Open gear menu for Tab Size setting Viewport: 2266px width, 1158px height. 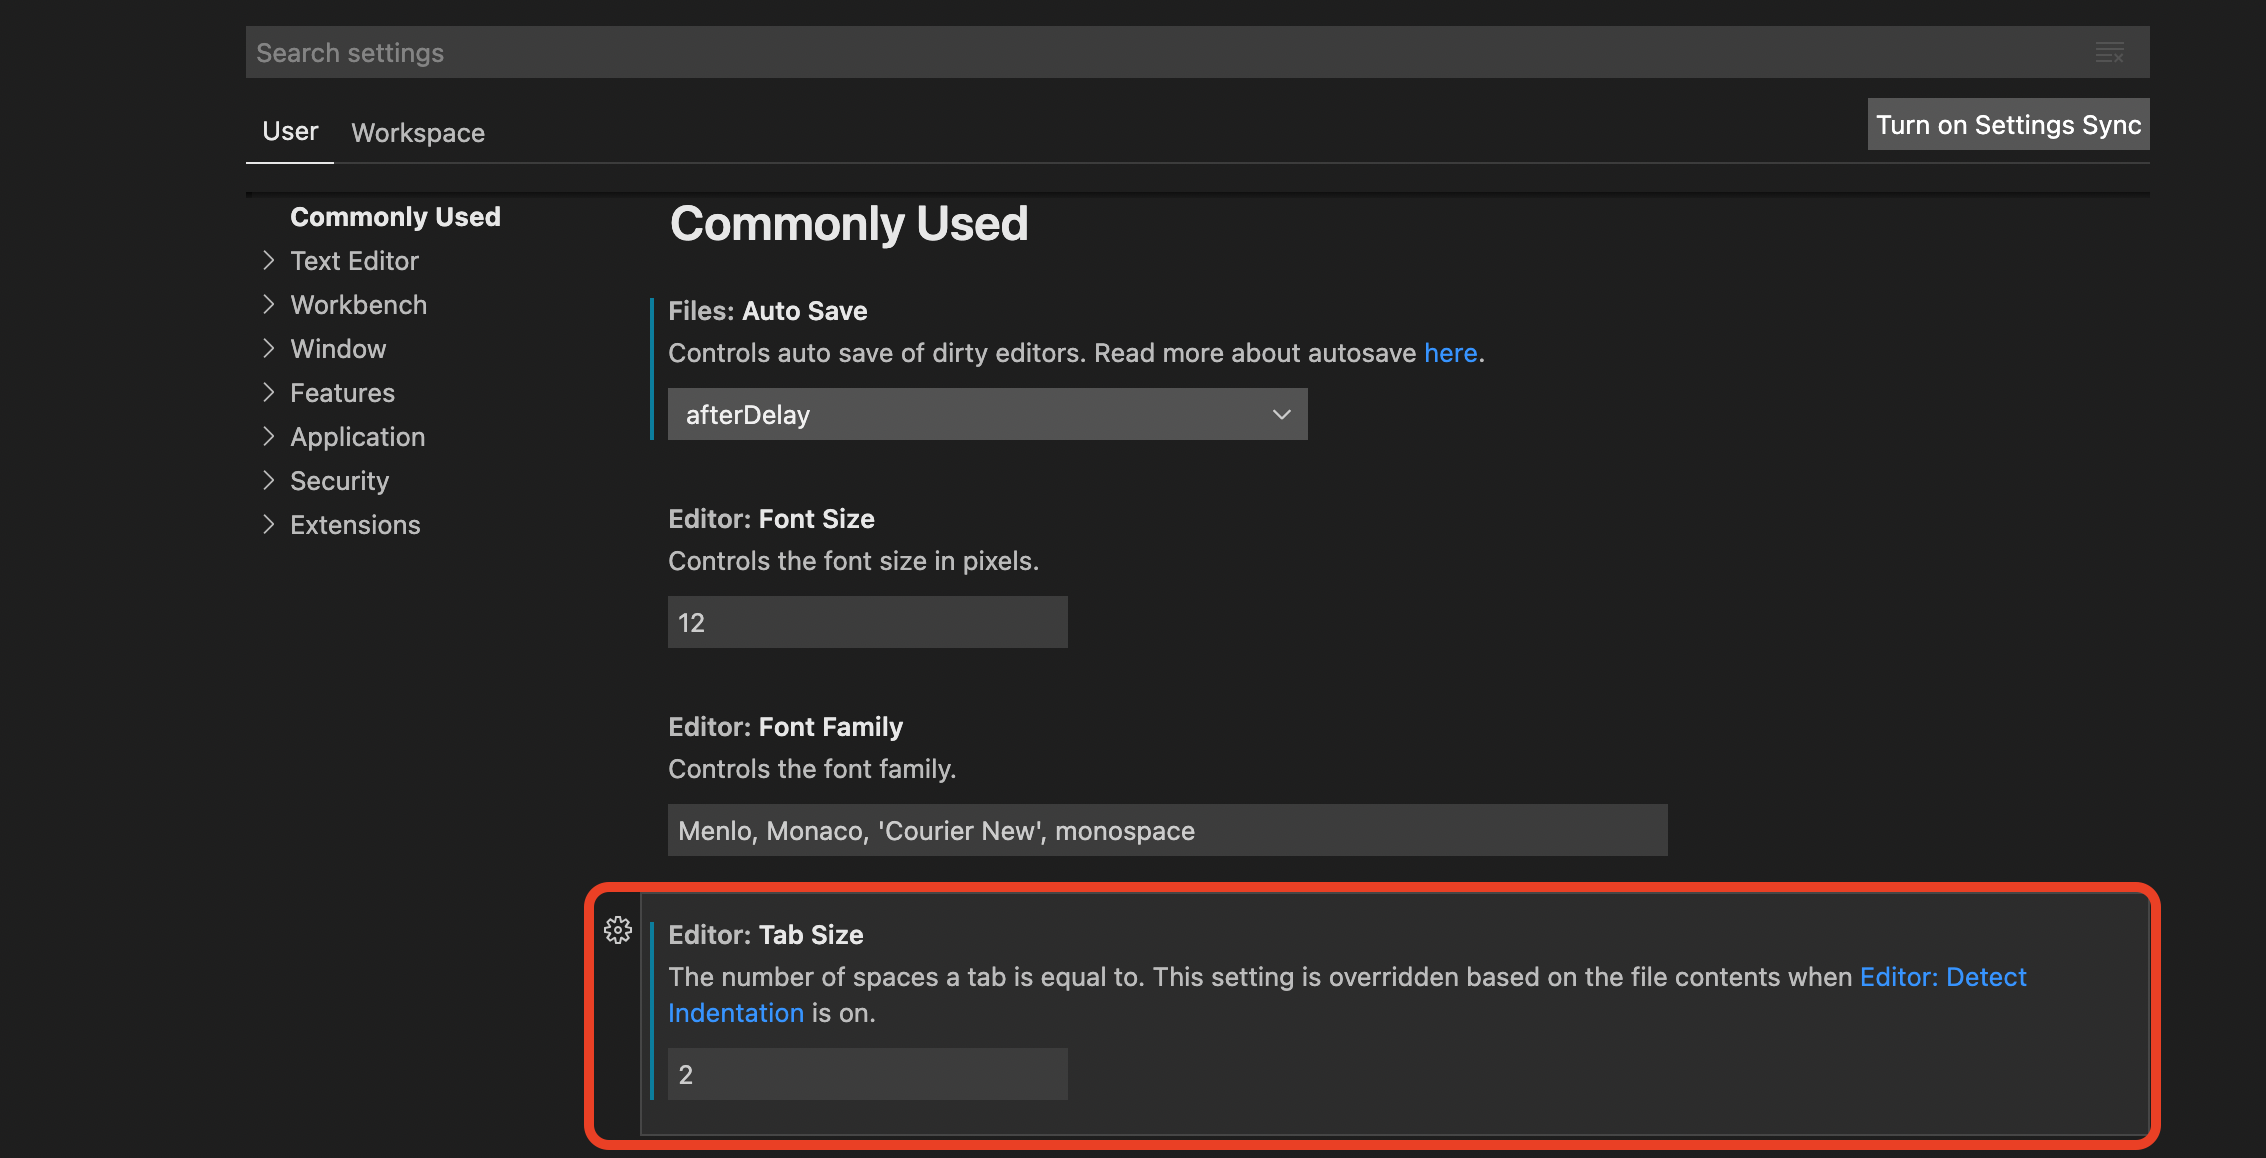(x=618, y=930)
